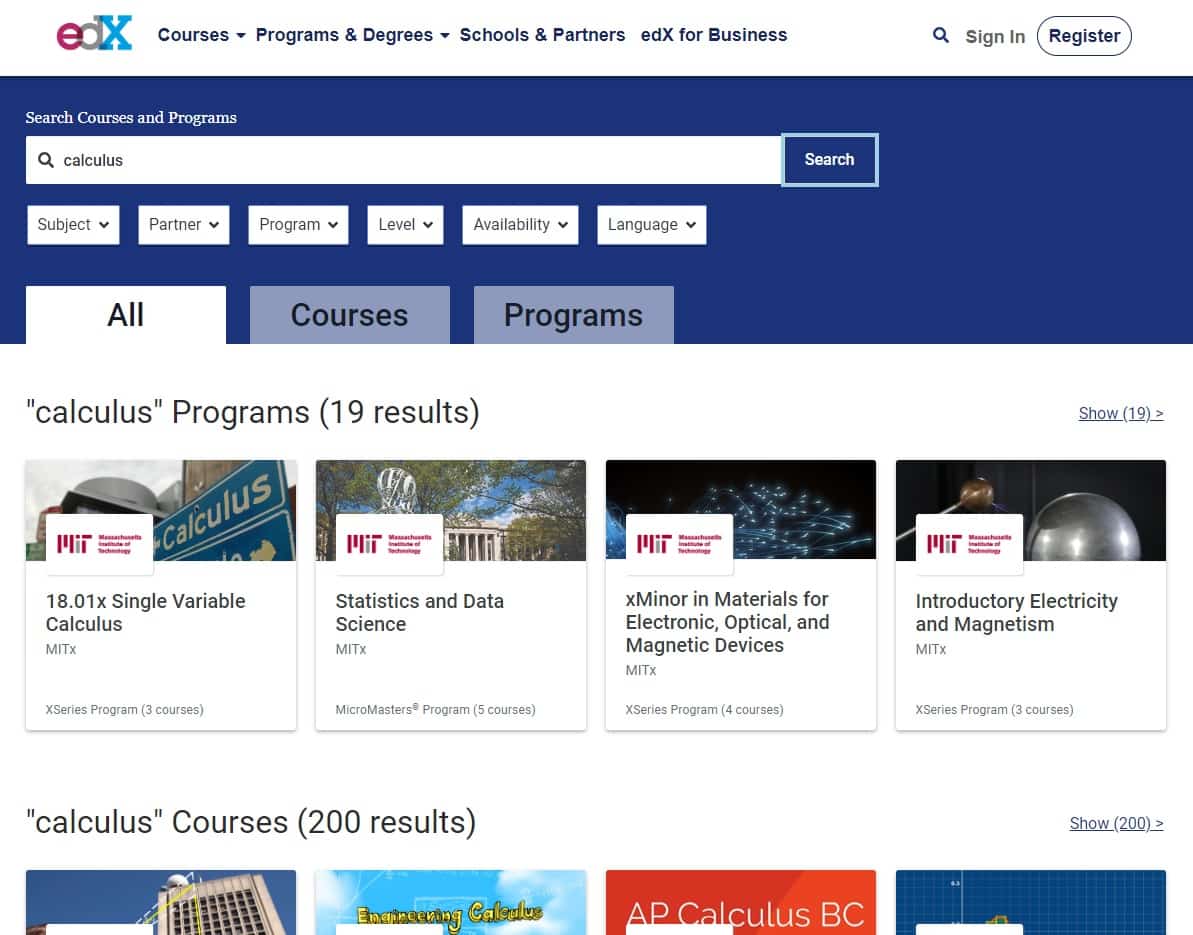Open Introductory Electricity and Magnetism program
The height and width of the screenshot is (935, 1193).
(1016, 612)
